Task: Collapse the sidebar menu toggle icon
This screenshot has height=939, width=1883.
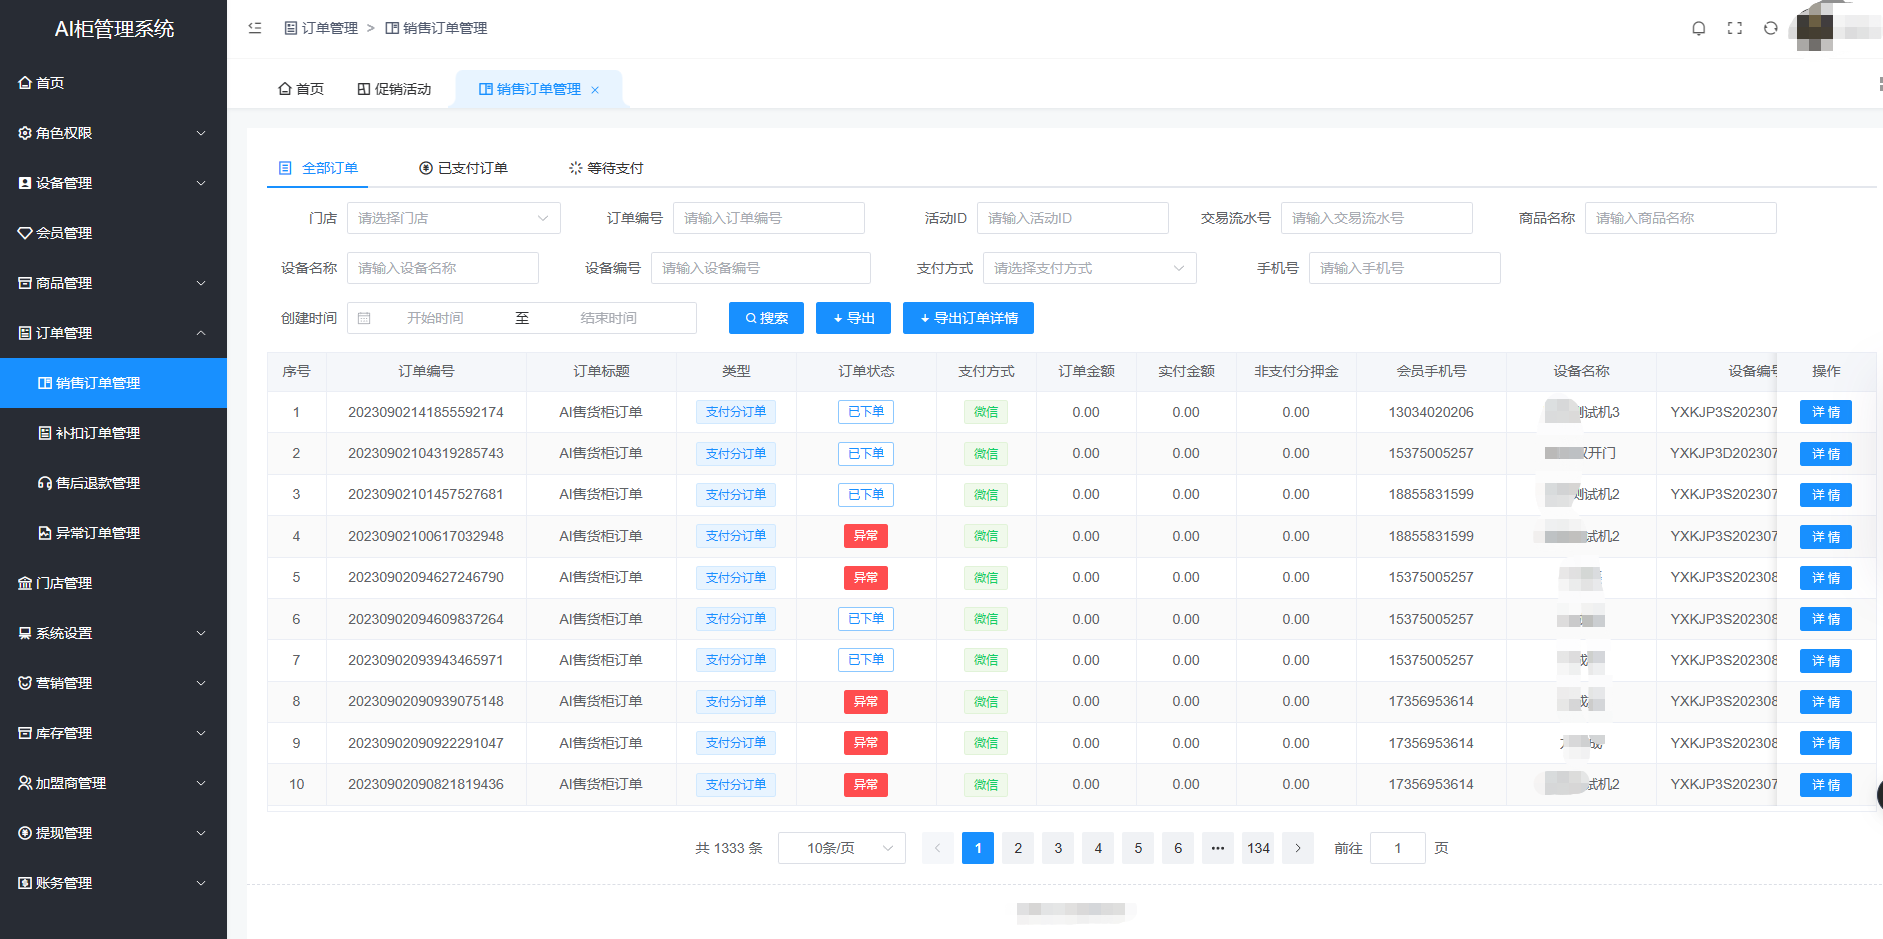Action: click(x=255, y=28)
